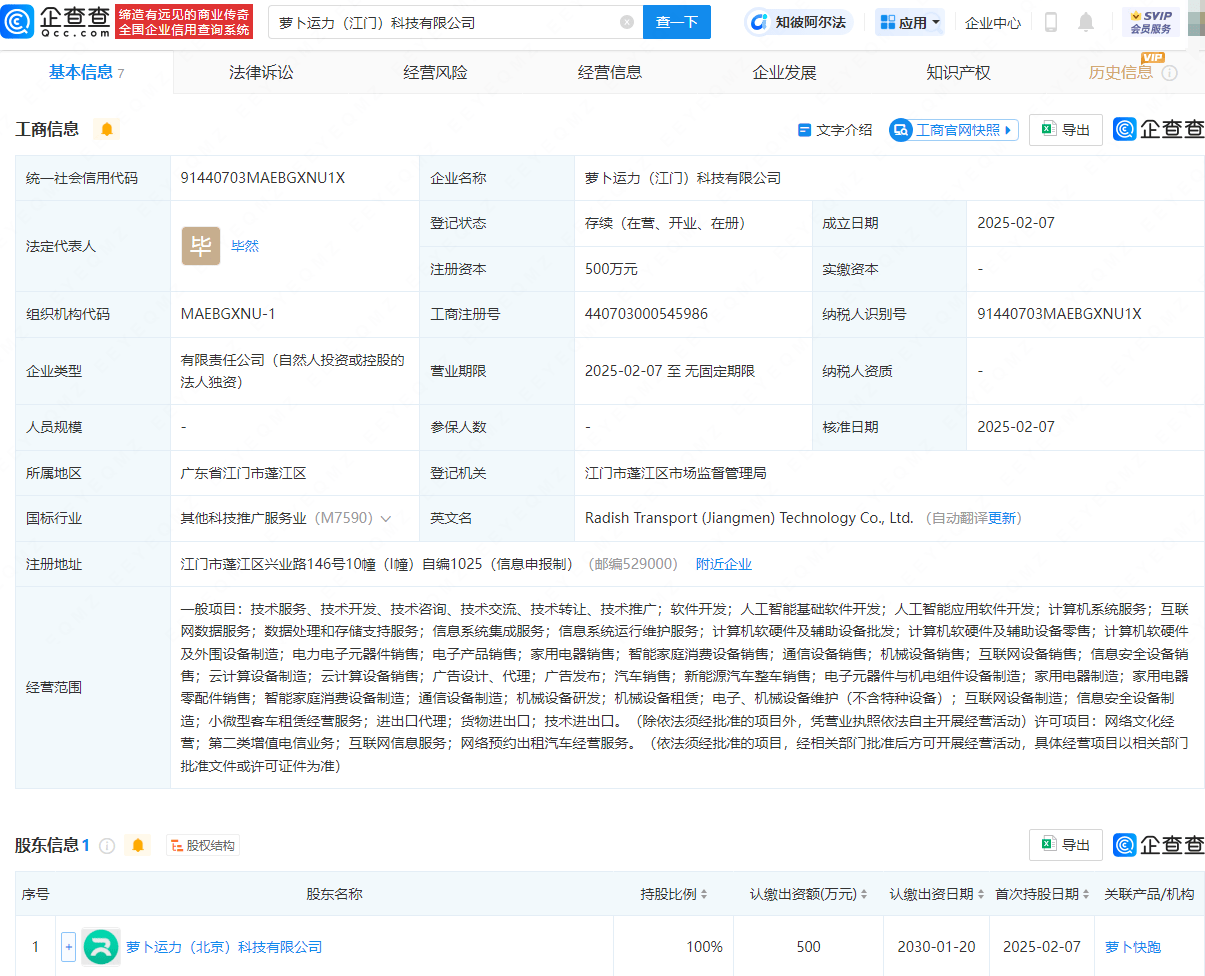Click 文字介绍 button

(835, 130)
